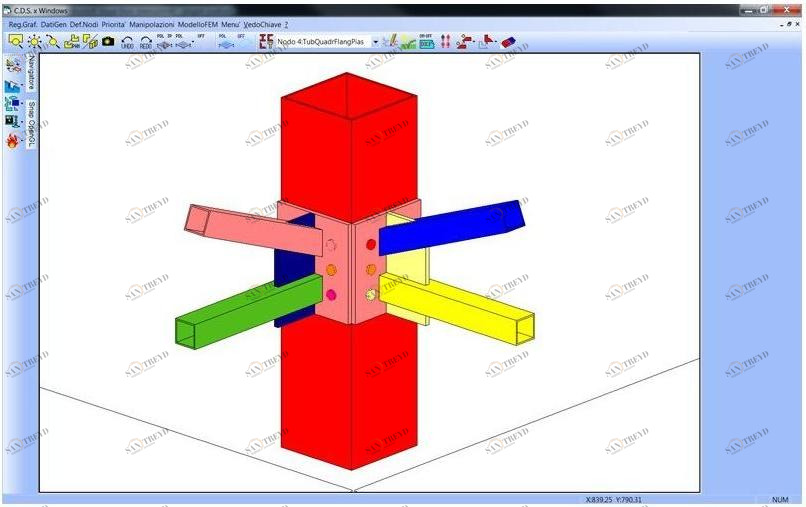
Task: Click the REDO toolbar button
Action: [x=146, y=42]
